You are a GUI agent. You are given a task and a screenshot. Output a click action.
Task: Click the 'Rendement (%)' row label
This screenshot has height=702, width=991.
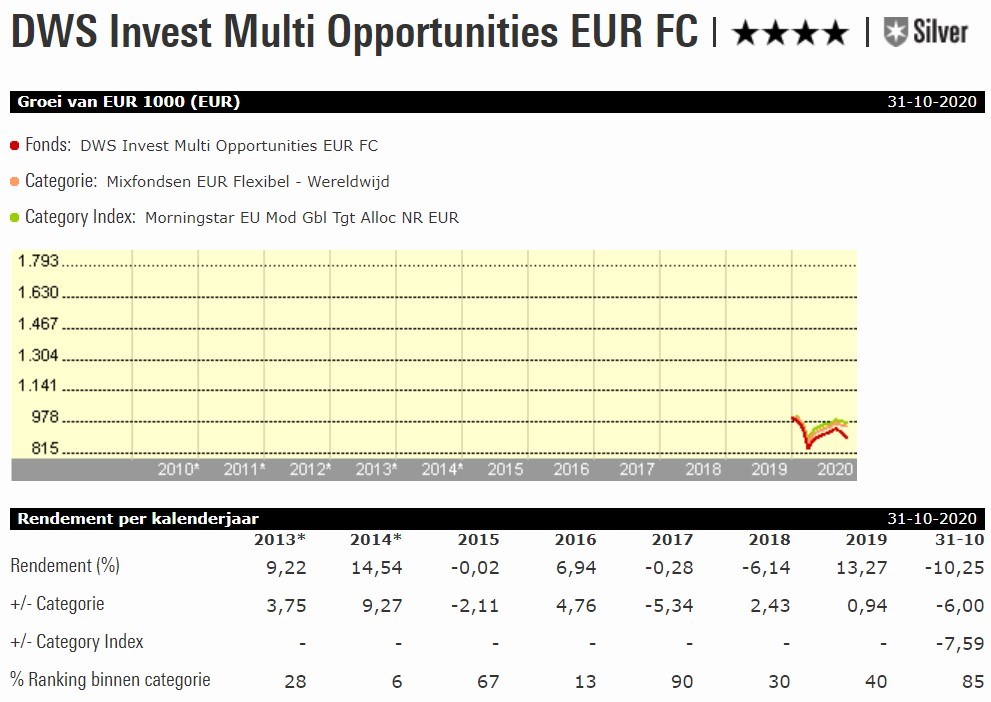click(65, 566)
